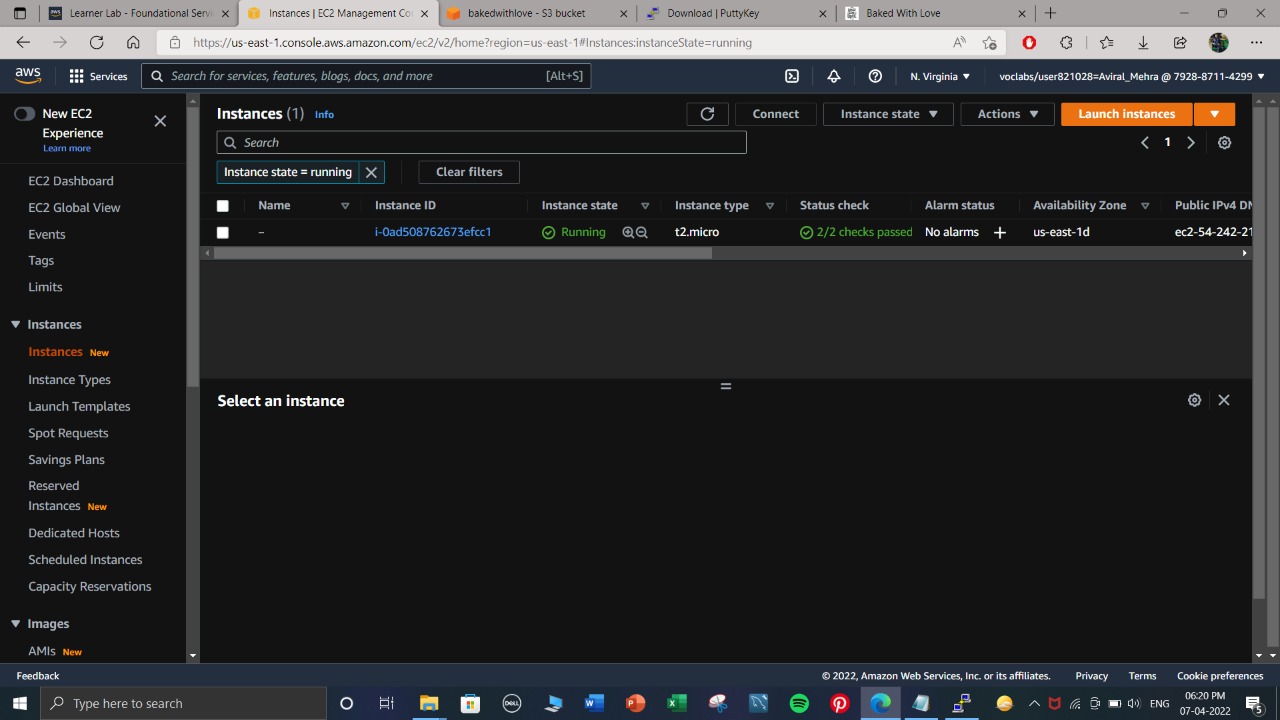Viewport: 1280px width, 720px height.
Task: Click the AWS logo home icon
Action: click(x=28, y=76)
